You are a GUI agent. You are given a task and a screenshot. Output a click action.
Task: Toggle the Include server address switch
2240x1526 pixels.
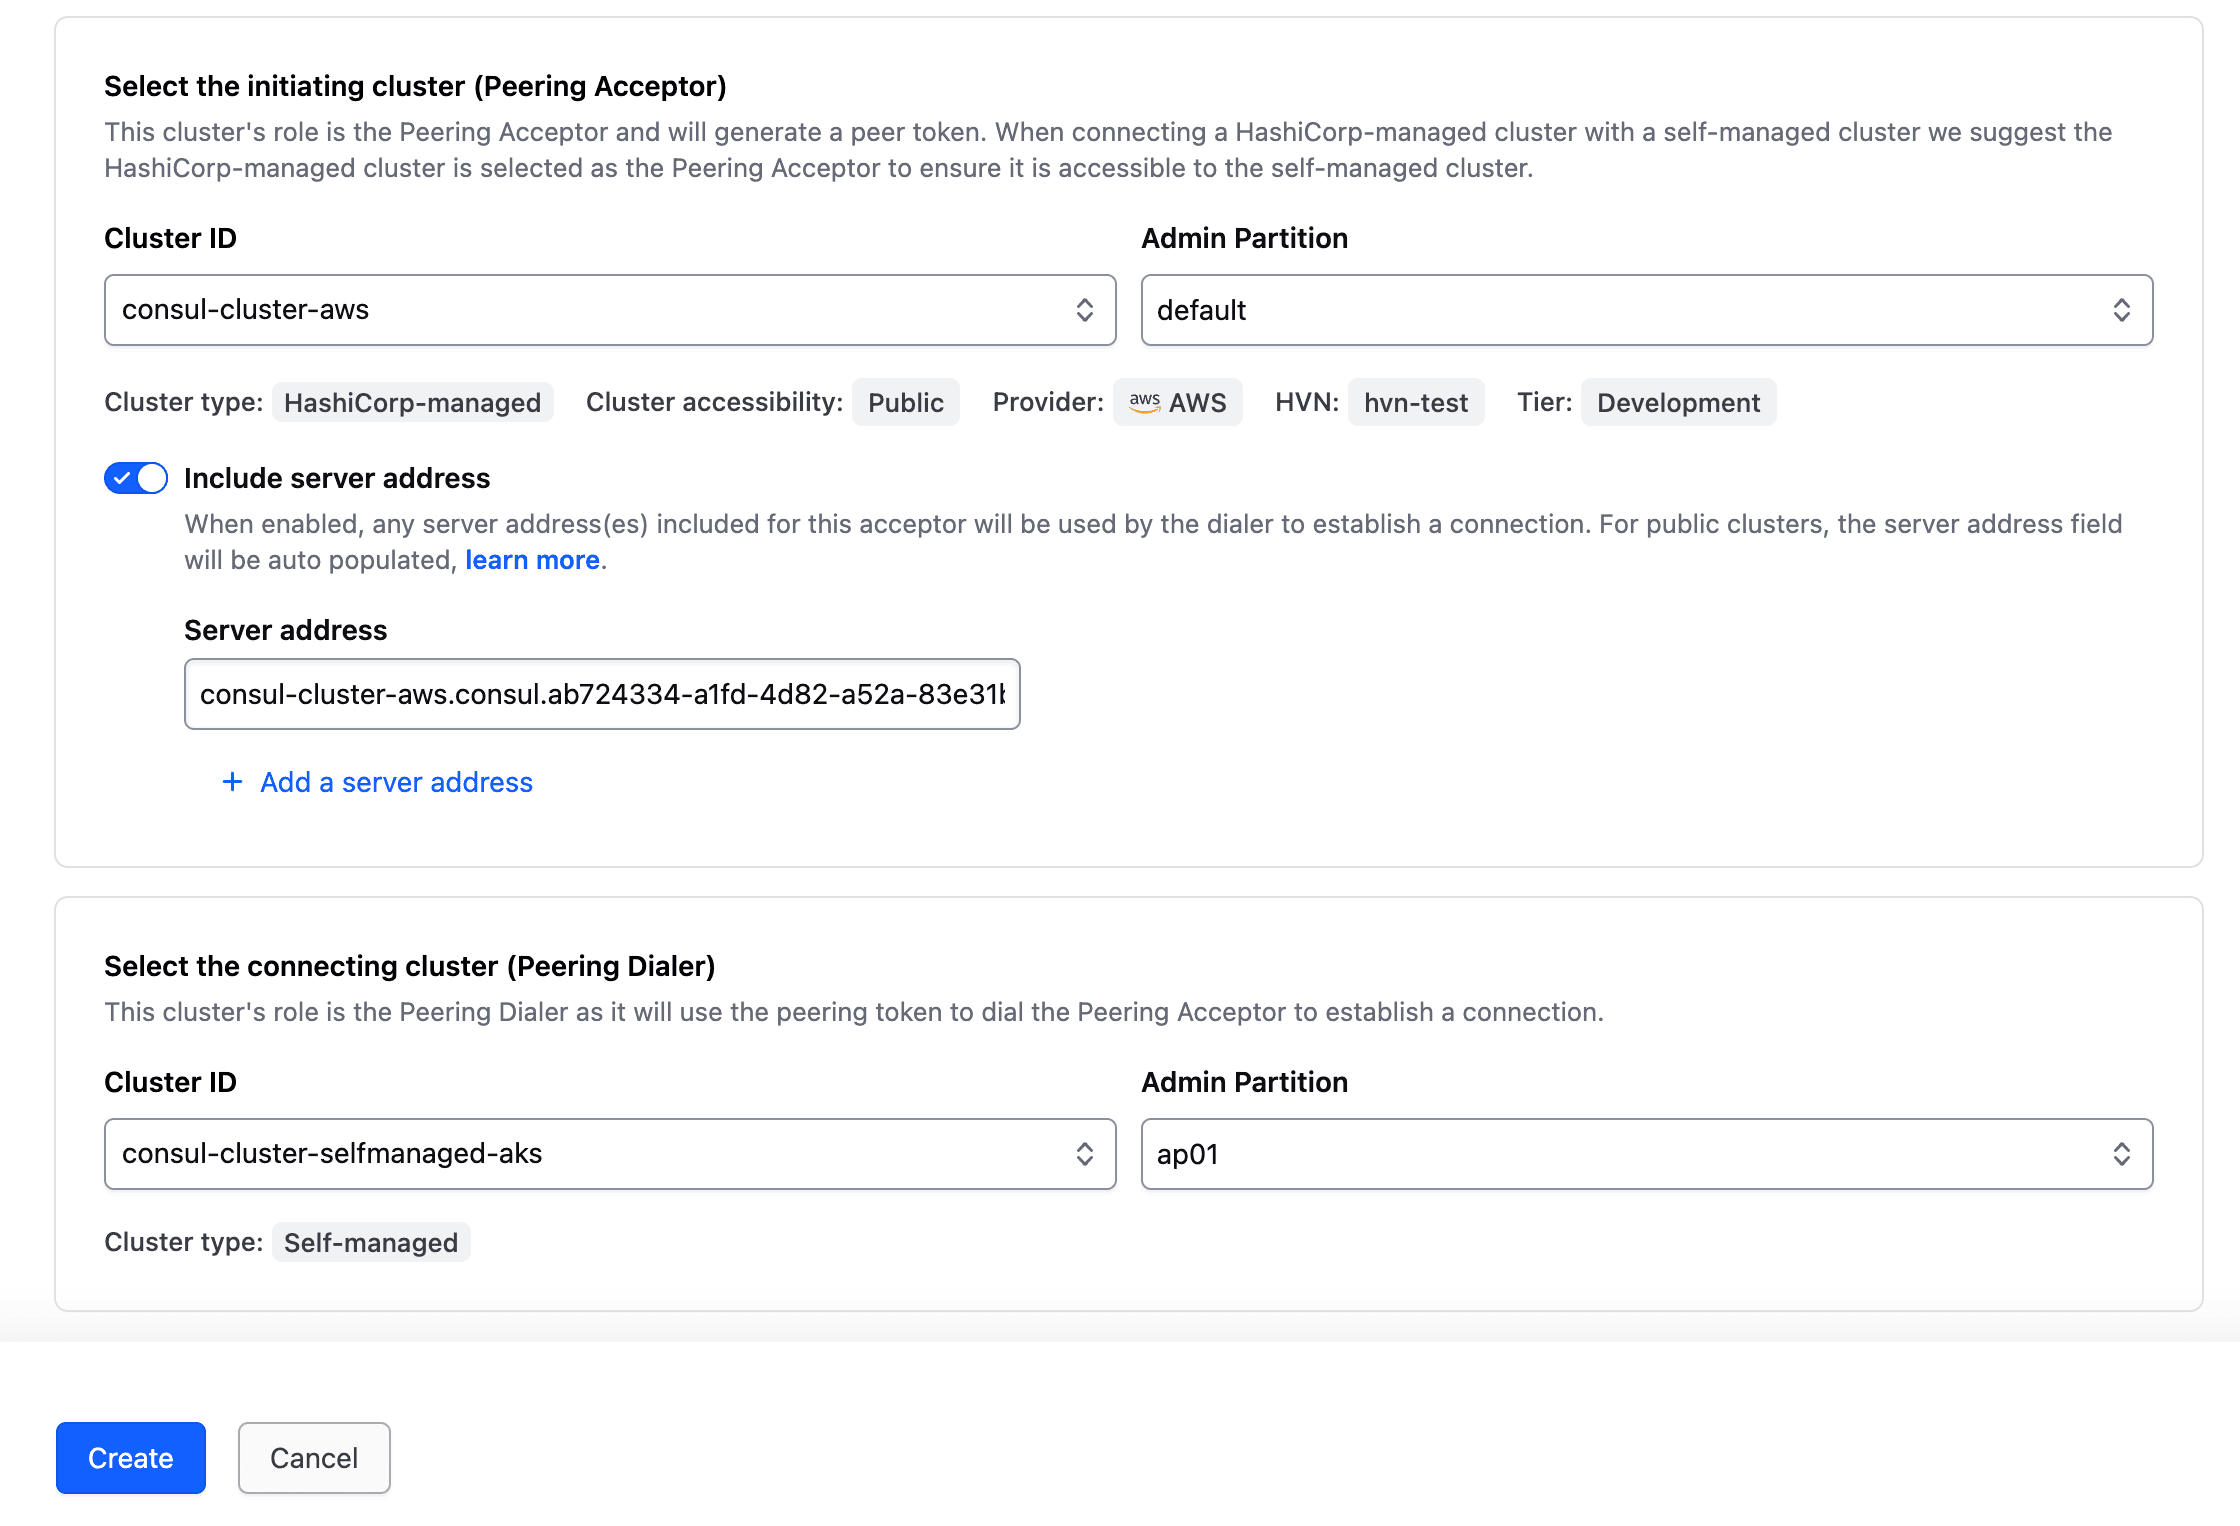click(x=136, y=478)
